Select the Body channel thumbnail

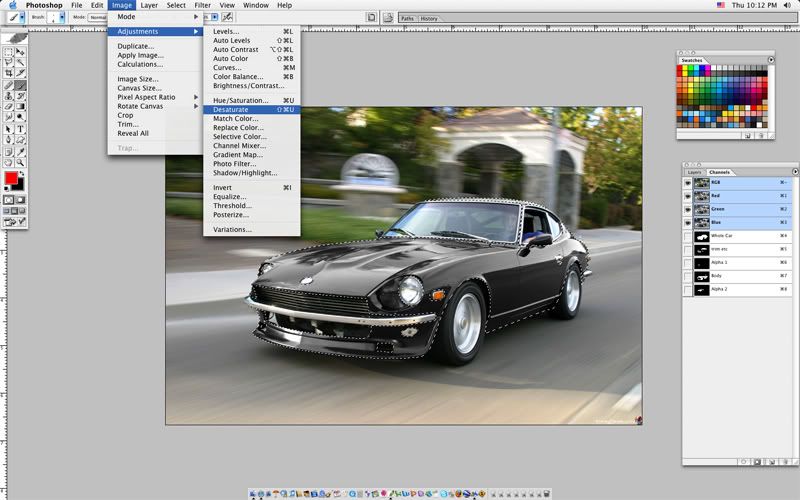(x=702, y=276)
